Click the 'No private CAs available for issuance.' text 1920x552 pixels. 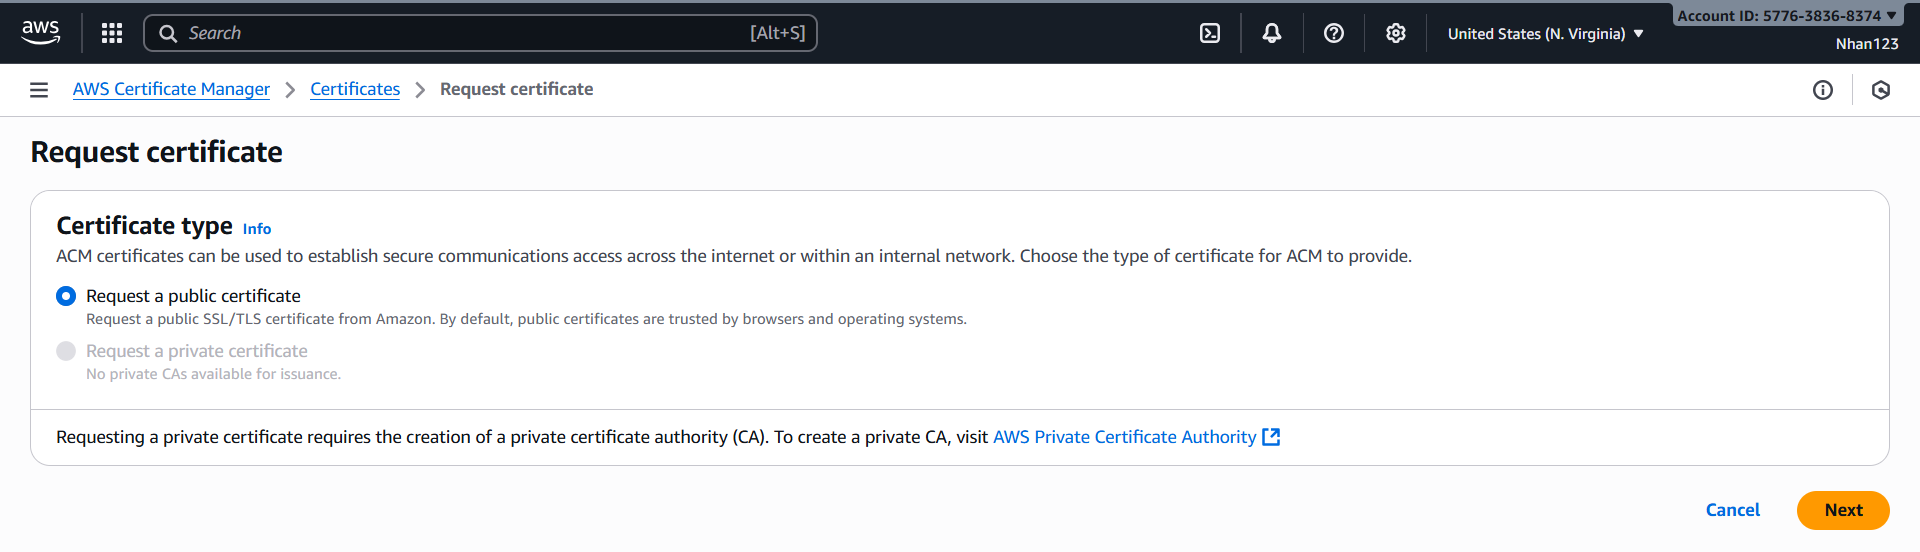pyautogui.click(x=213, y=374)
